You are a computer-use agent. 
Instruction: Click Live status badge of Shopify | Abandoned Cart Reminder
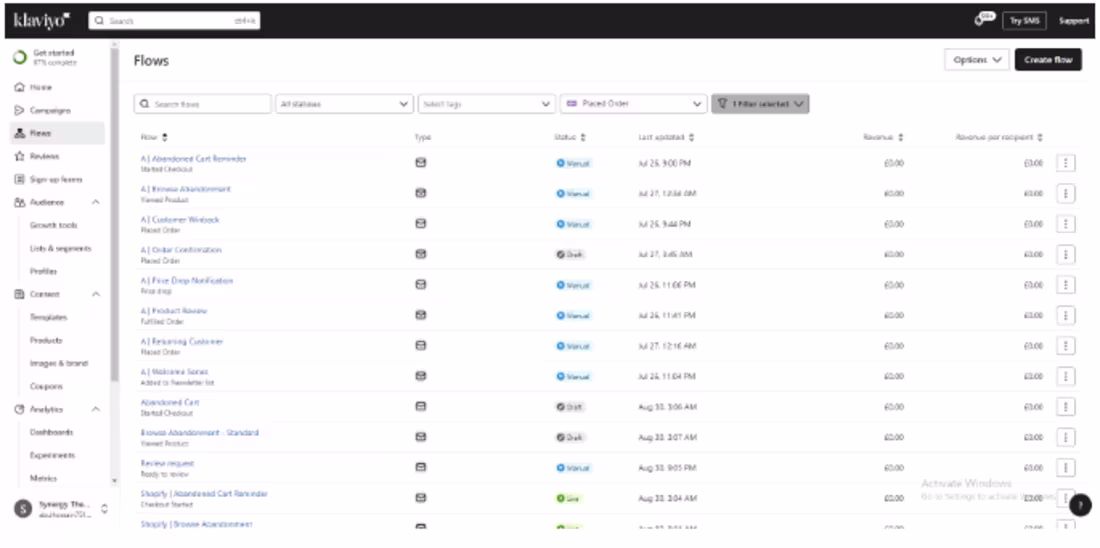tap(568, 498)
